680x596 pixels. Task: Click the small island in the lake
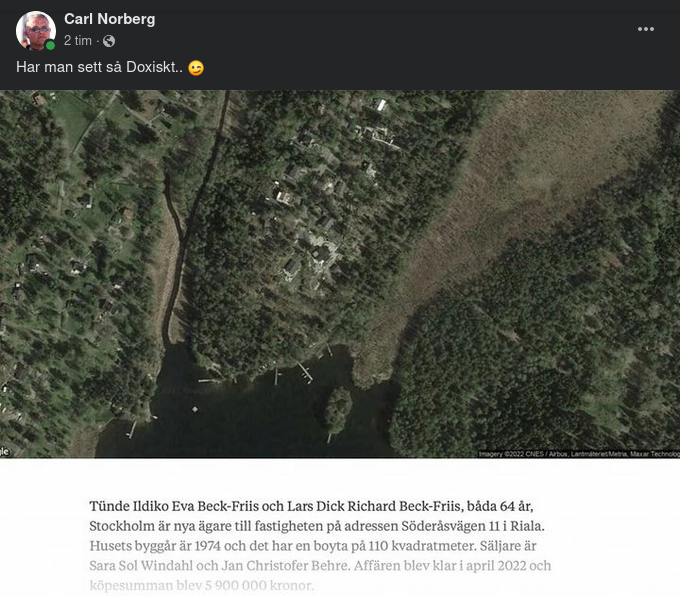tap(337, 408)
